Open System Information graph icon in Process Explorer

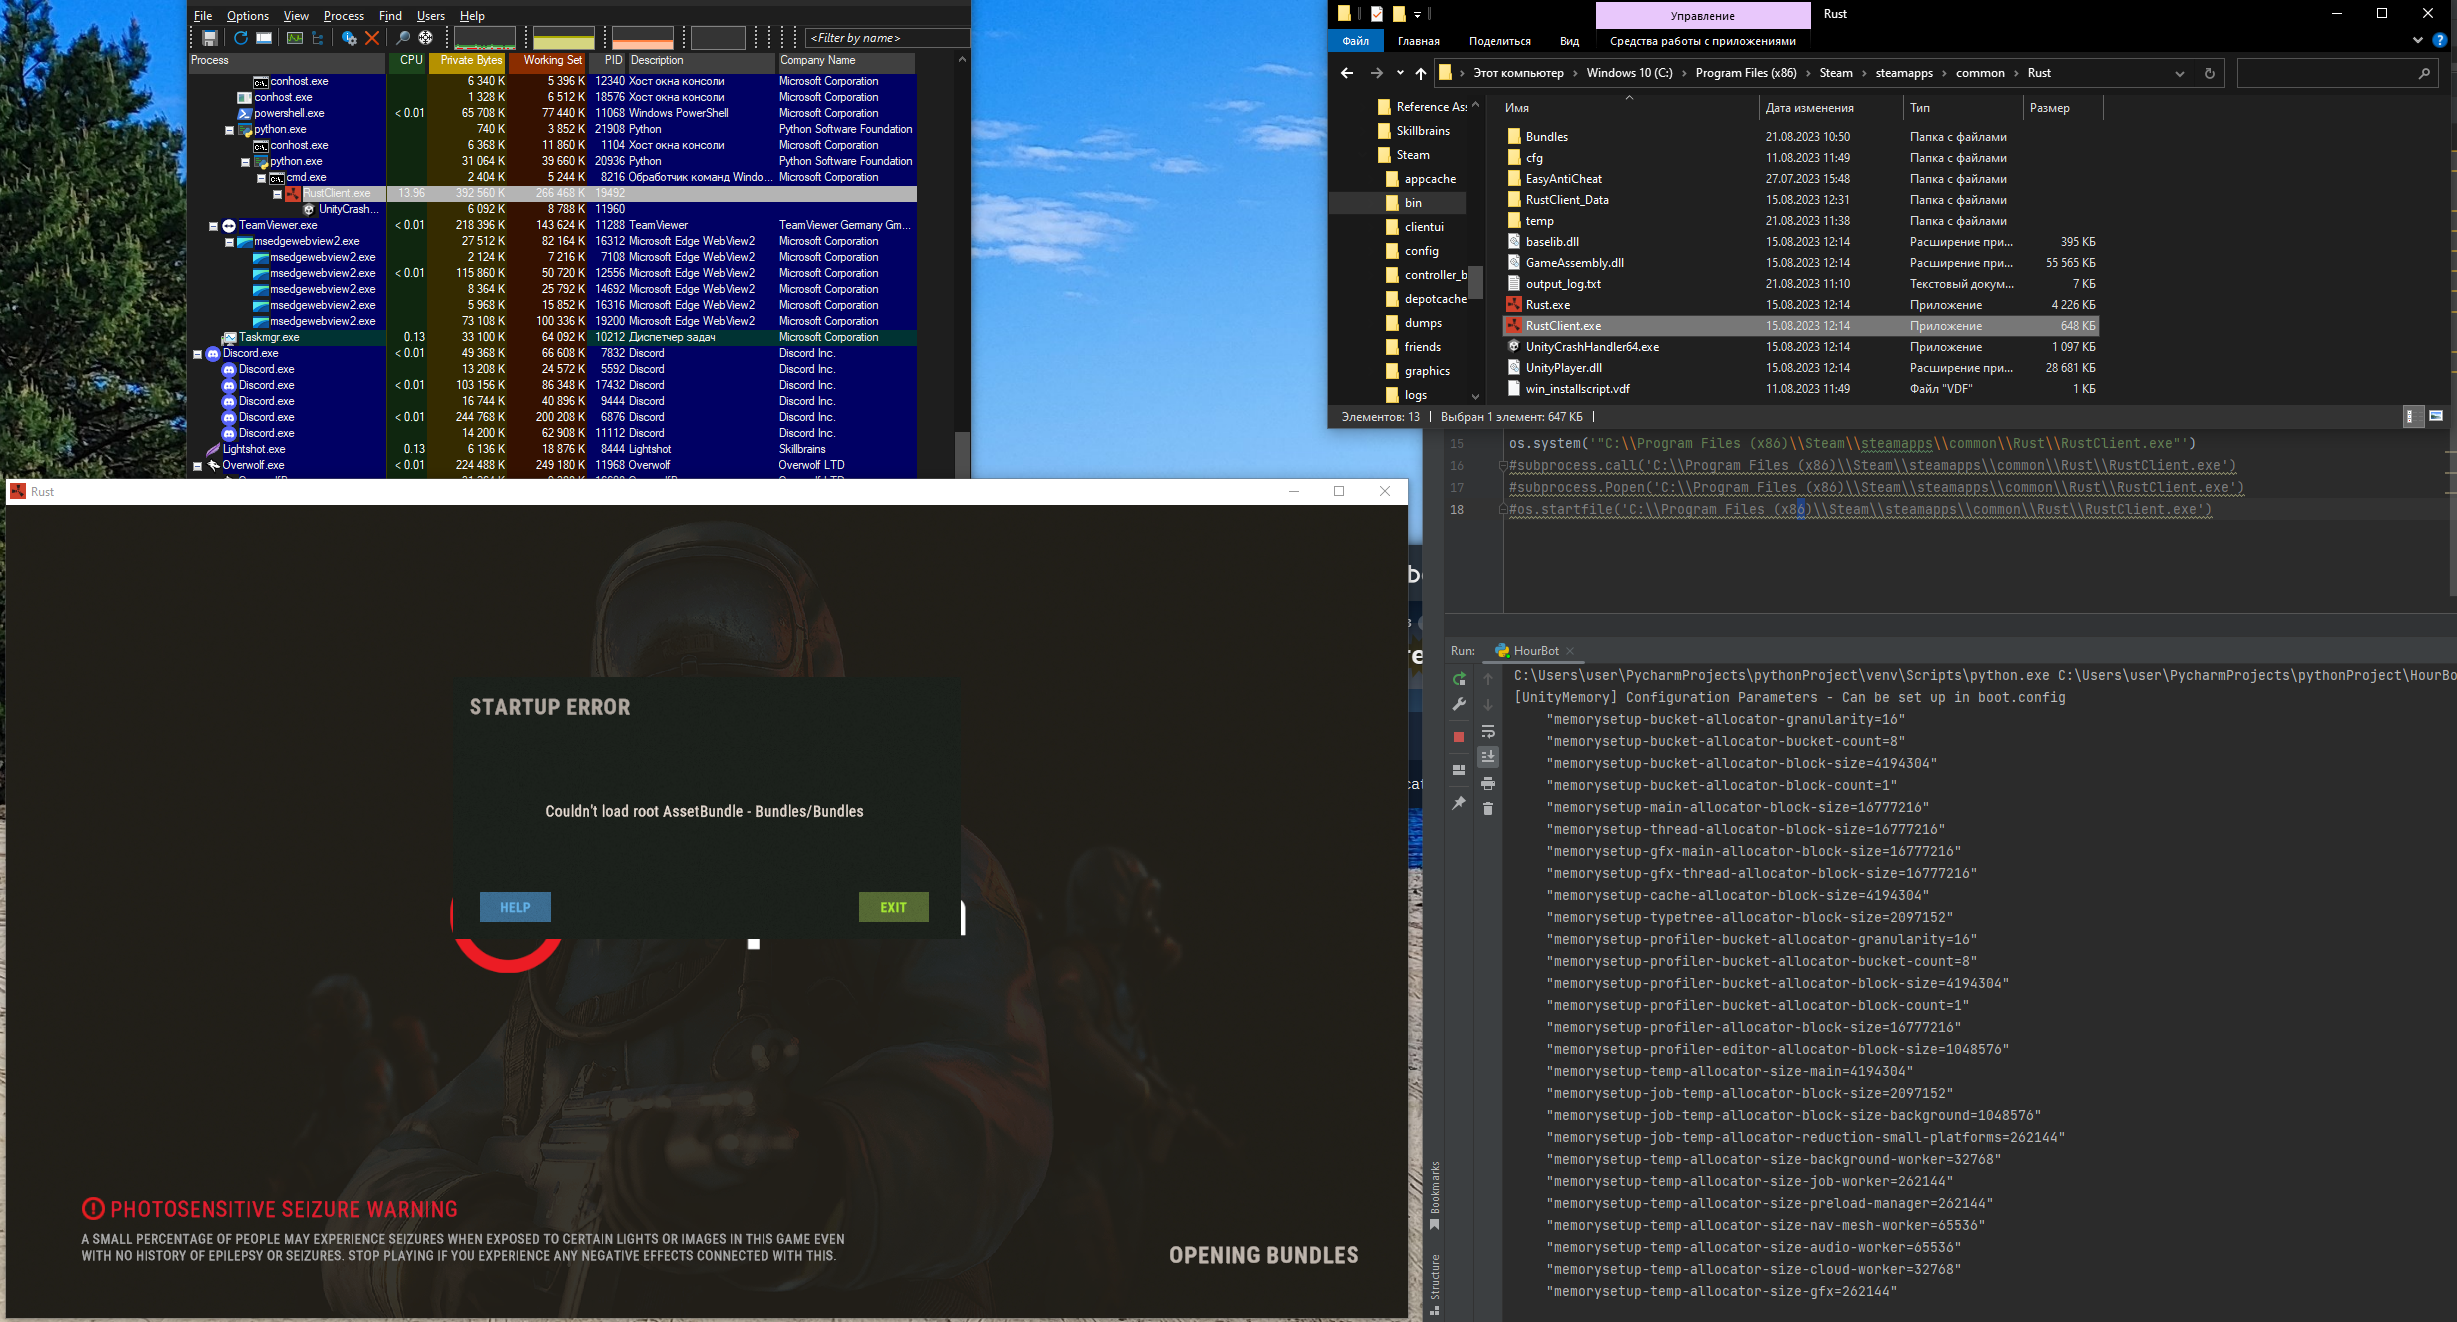pyautogui.click(x=295, y=38)
